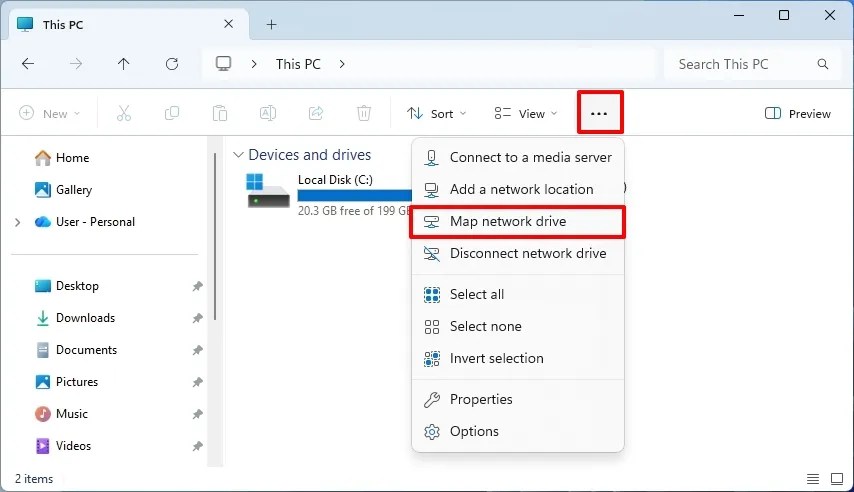
Task: Click the Delete trash icon
Action: pyautogui.click(x=363, y=113)
